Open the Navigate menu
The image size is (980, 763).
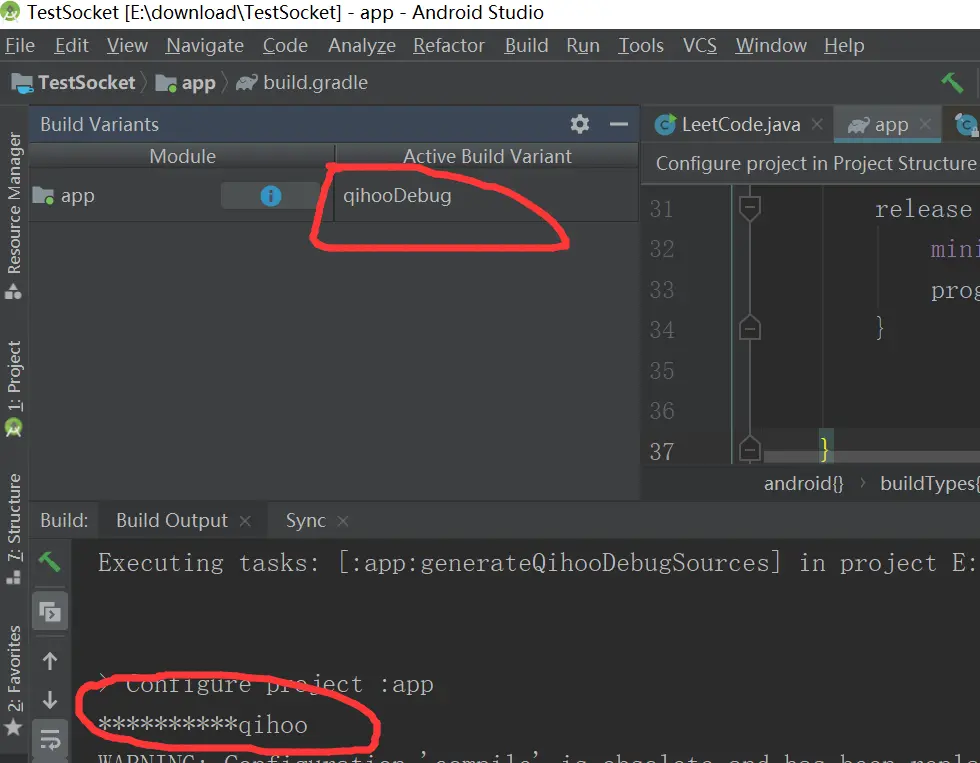(x=205, y=46)
